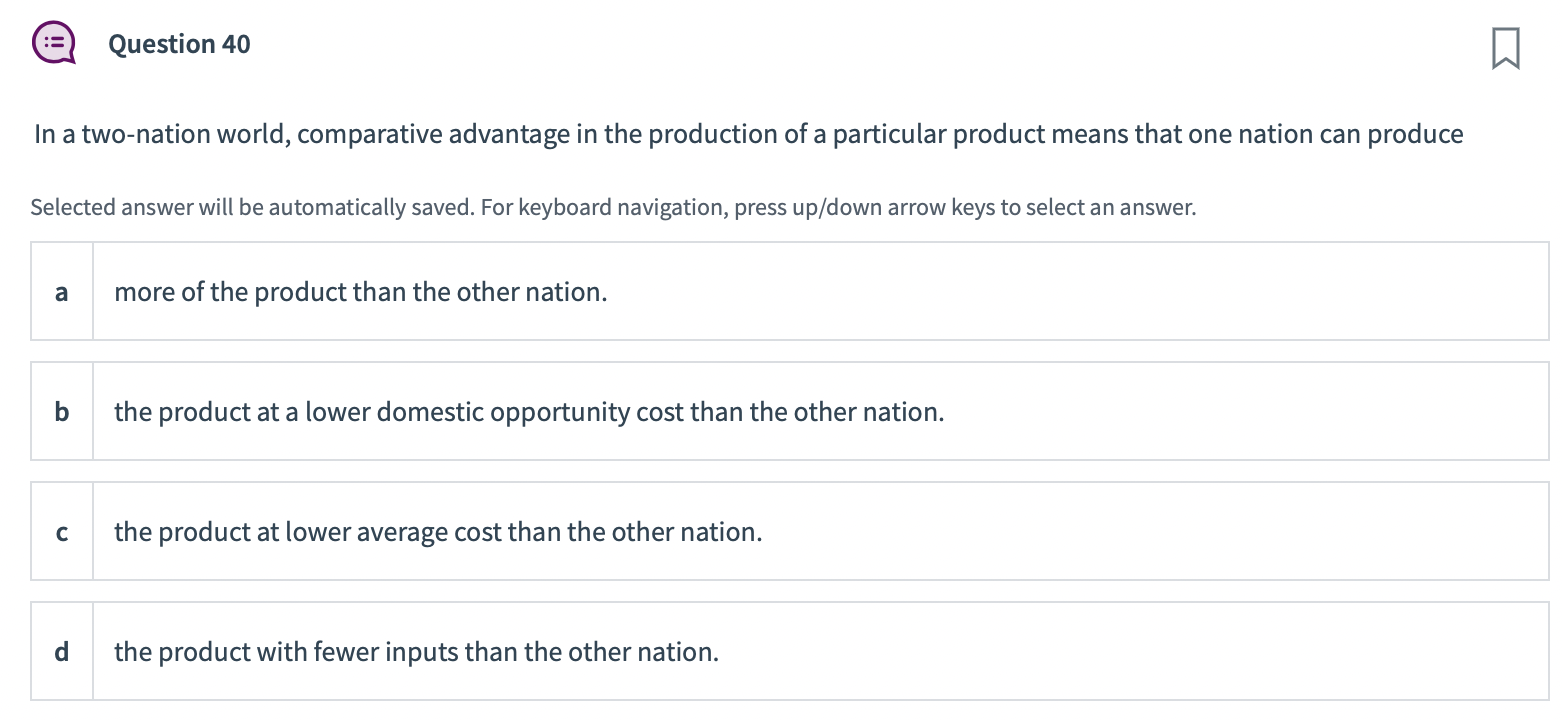Click the question prompt about comparative advantage
This screenshot has width=1562, height=720.
point(748,134)
